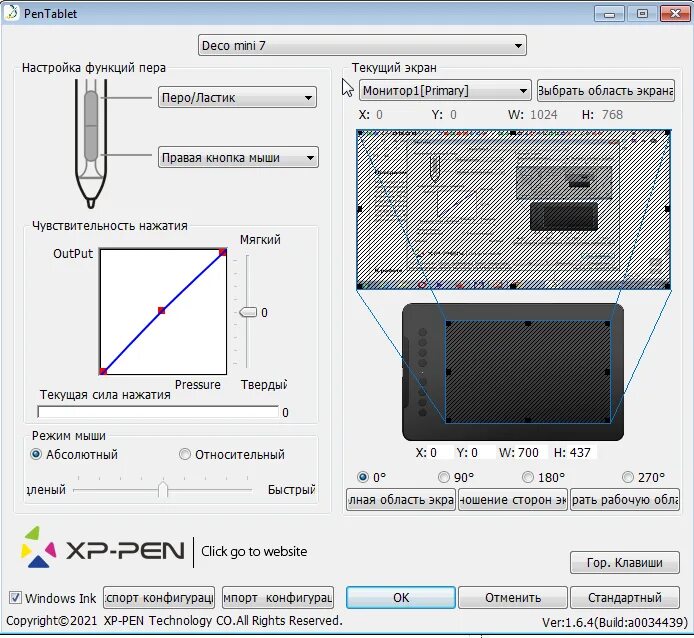Click the screen width value 1024

[544, 115]
